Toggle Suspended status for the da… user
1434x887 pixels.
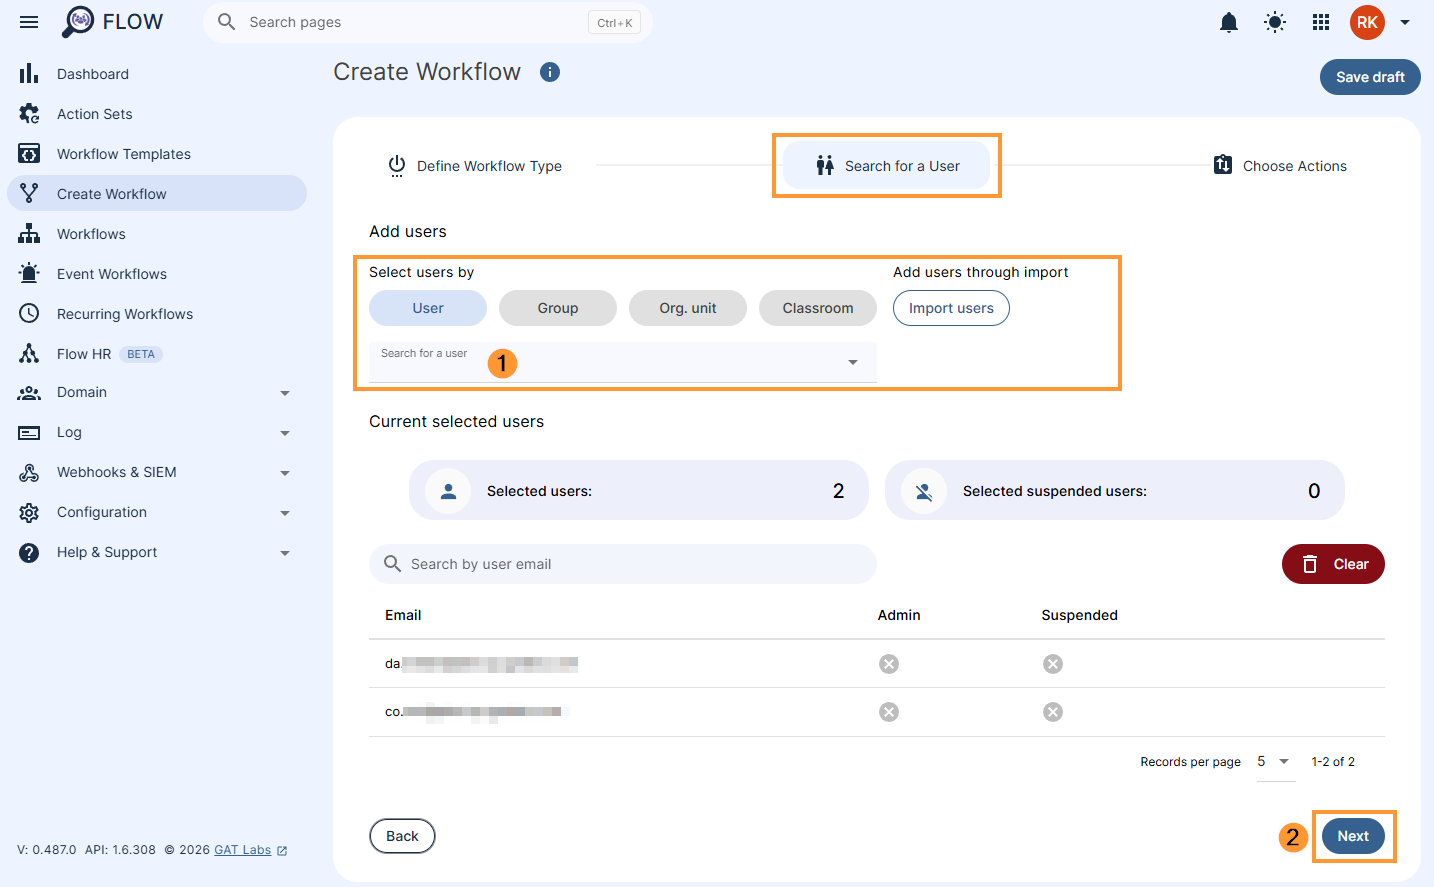point(1053,664)
